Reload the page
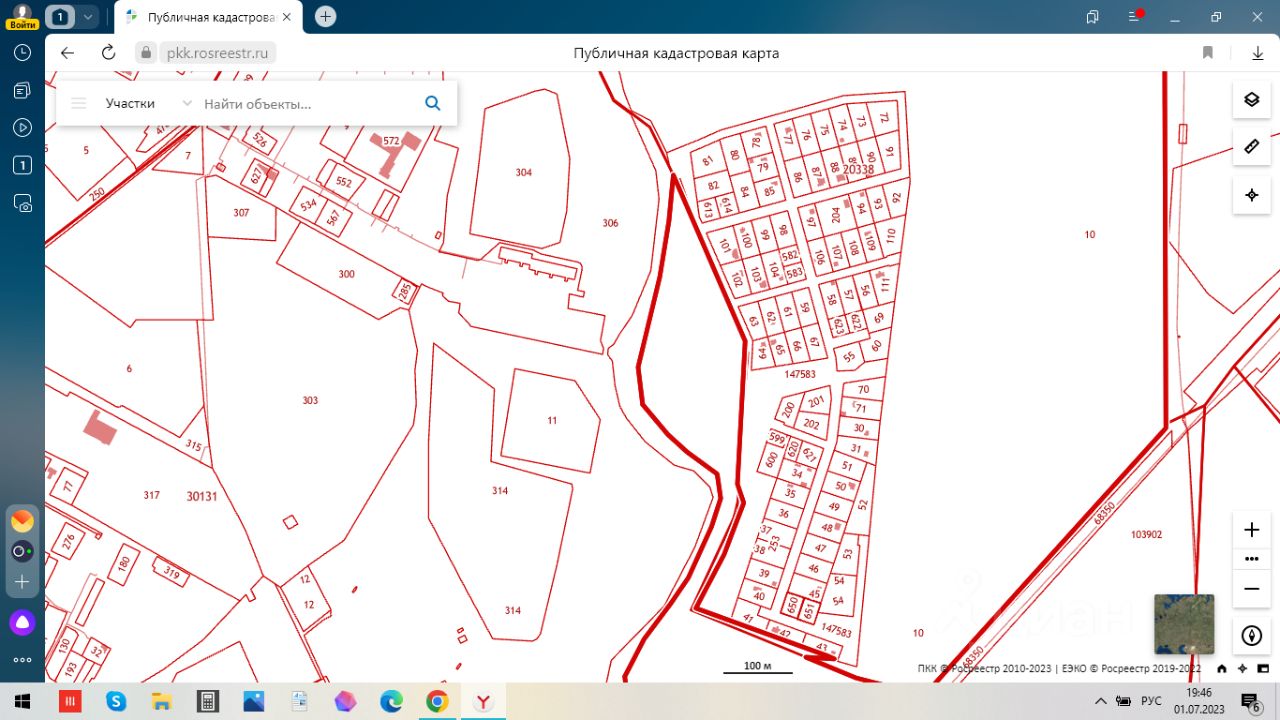 coord(108,53)
